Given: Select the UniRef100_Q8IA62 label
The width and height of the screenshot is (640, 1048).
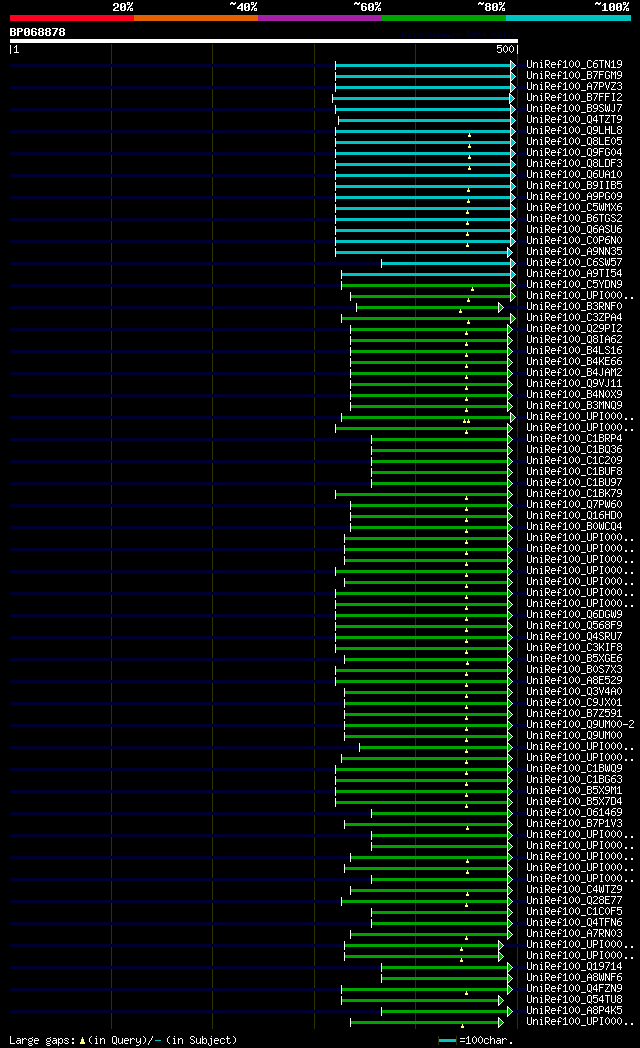Looking at the screenshot, I should point(574,340).
